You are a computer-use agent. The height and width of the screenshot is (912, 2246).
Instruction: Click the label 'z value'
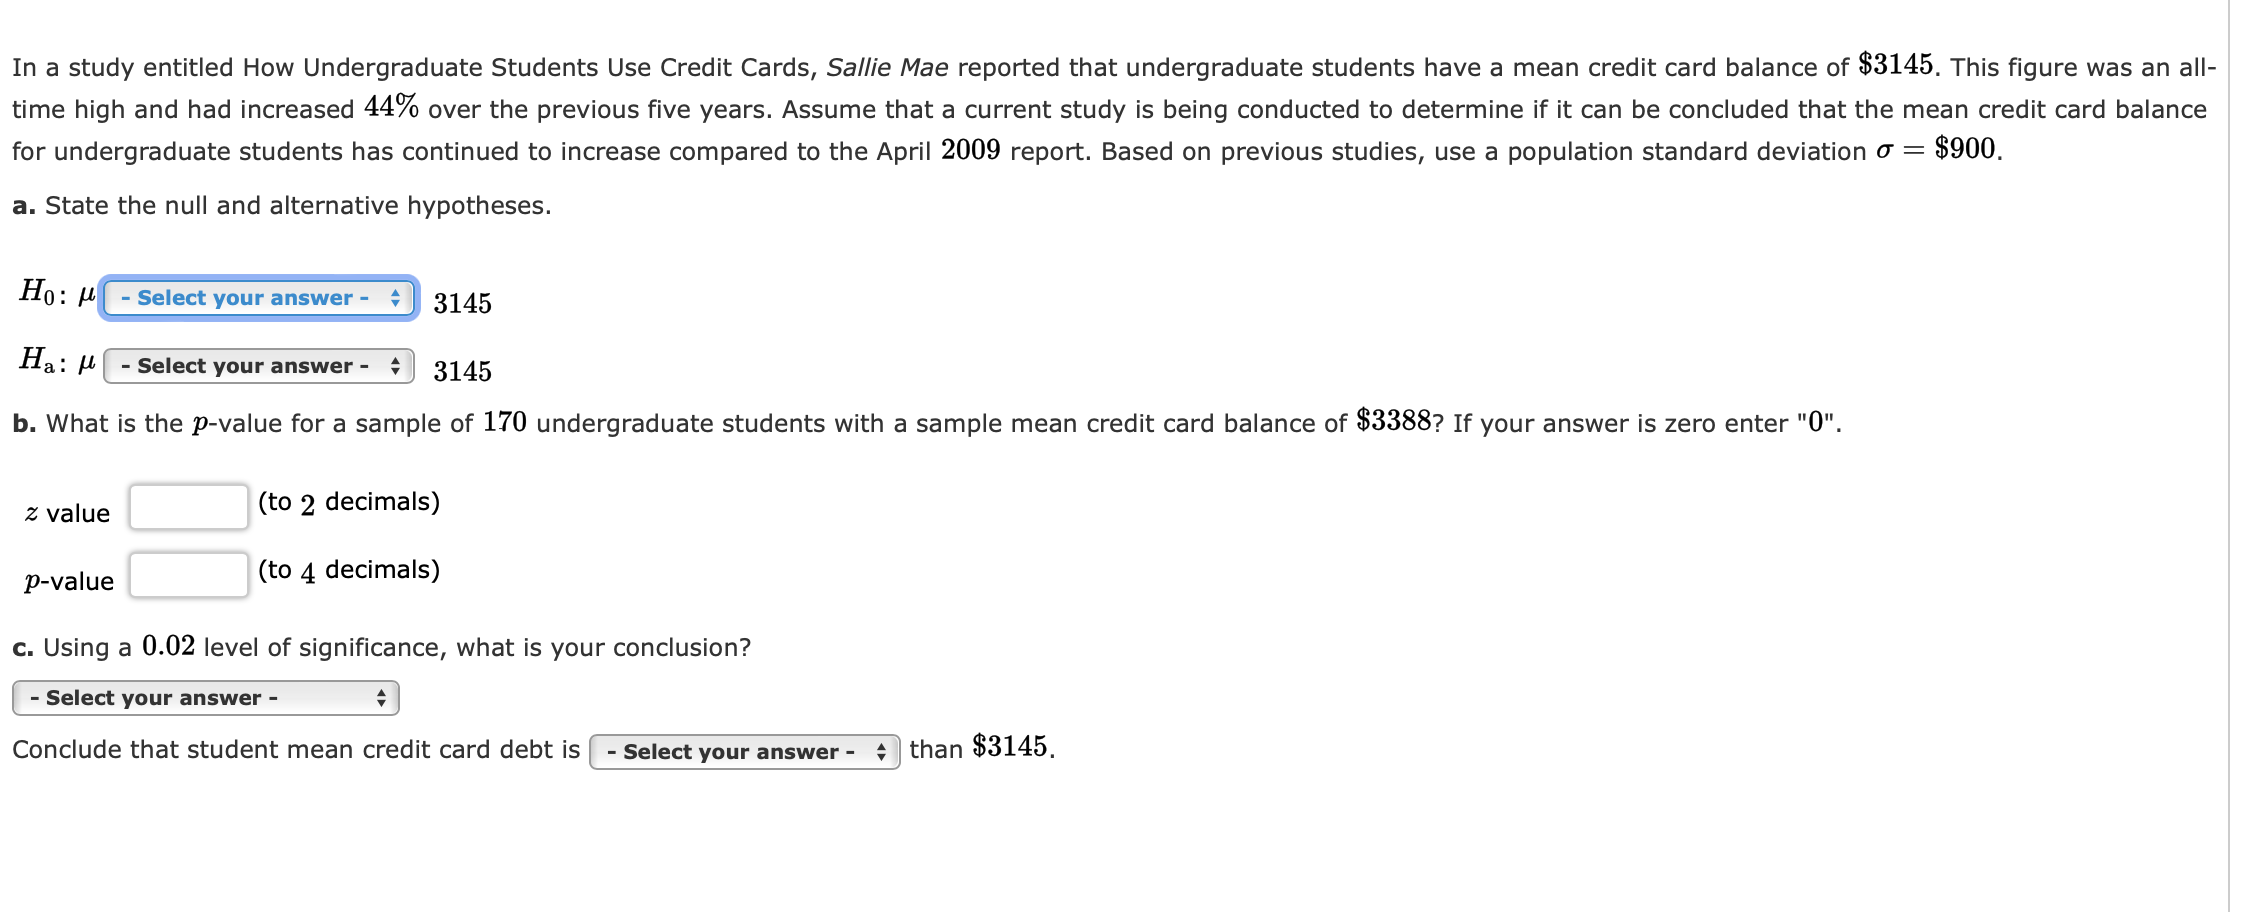[68, 512]
